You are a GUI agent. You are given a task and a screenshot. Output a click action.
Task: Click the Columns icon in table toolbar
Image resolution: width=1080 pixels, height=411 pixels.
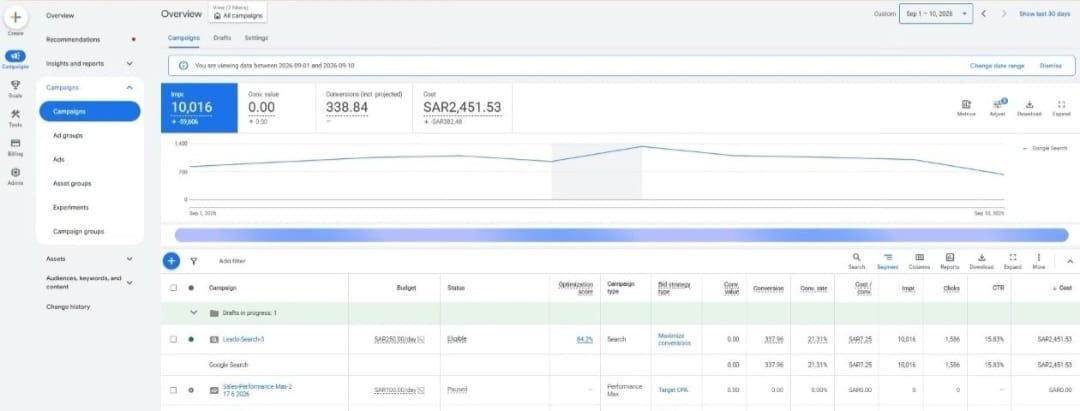point(920,257)
